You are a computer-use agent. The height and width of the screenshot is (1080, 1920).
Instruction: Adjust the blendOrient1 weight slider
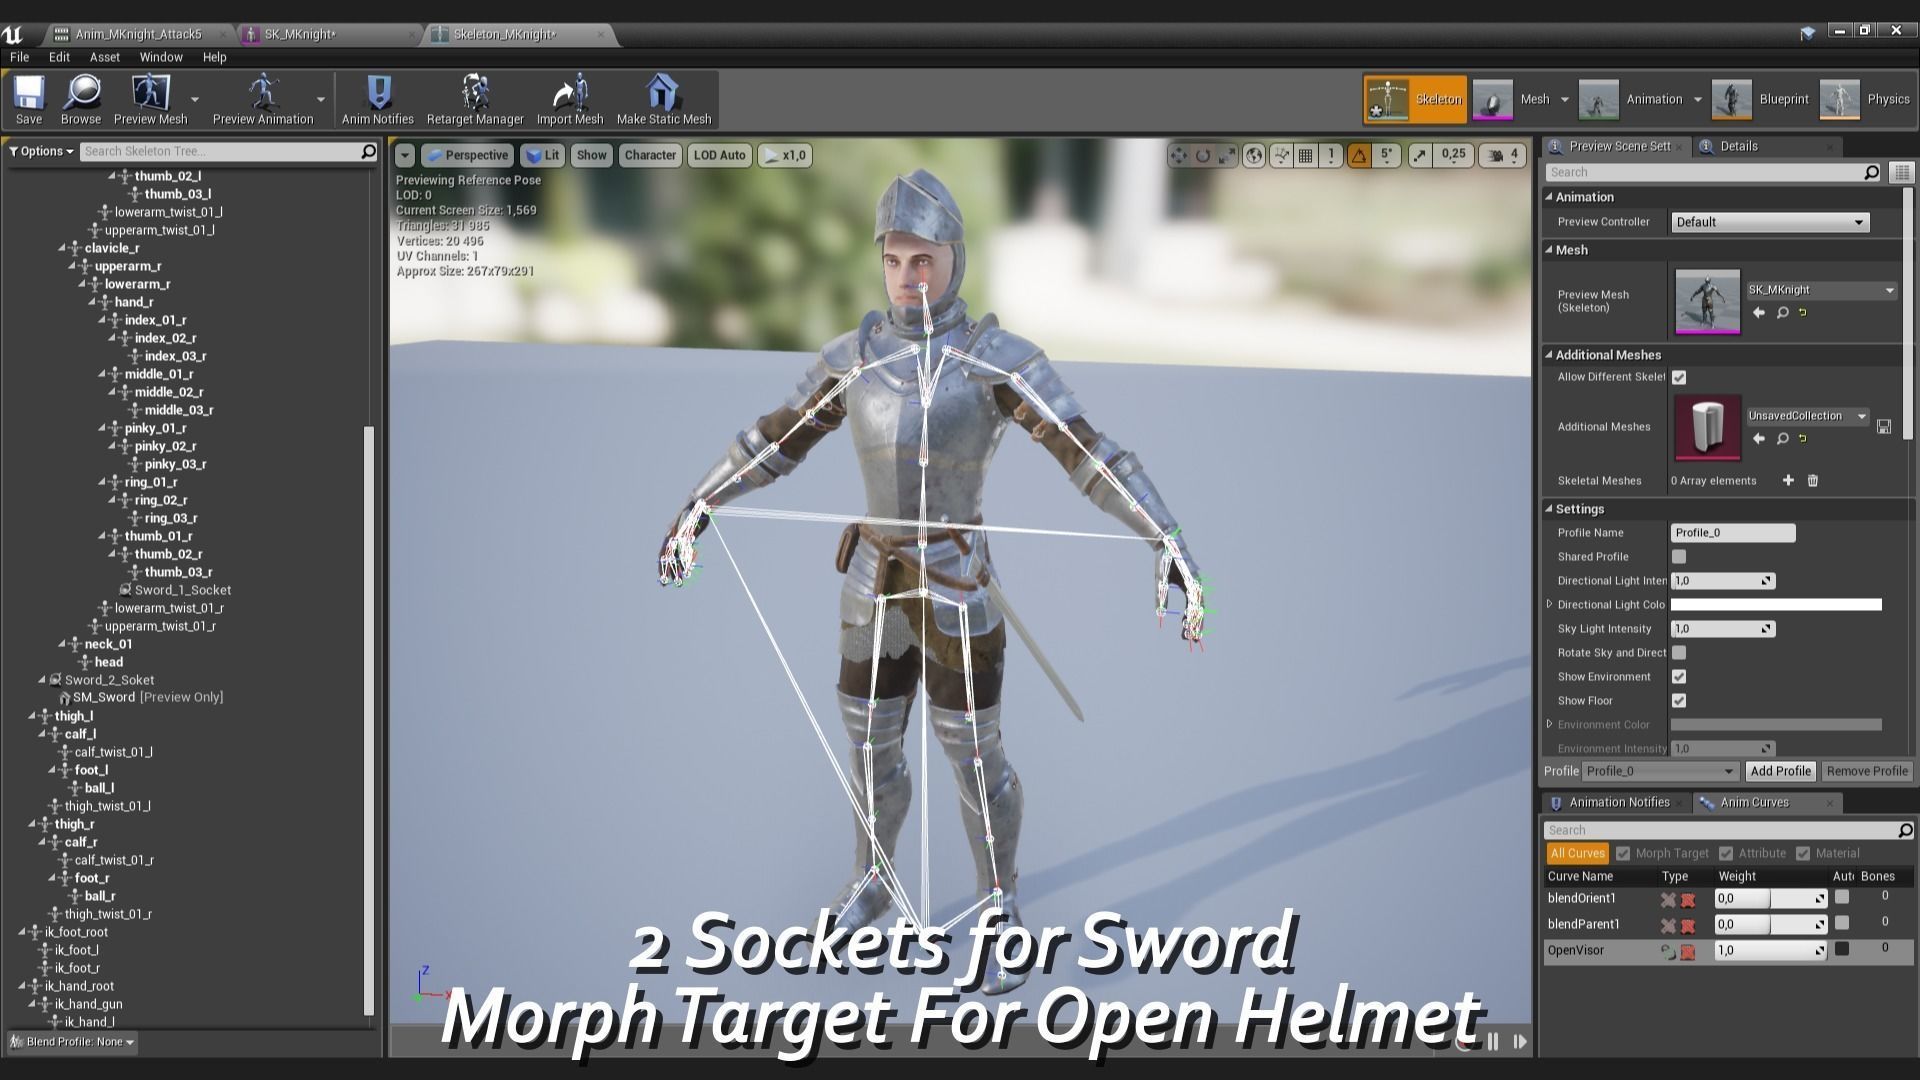pyautogui.click(x=1771, y=898)
